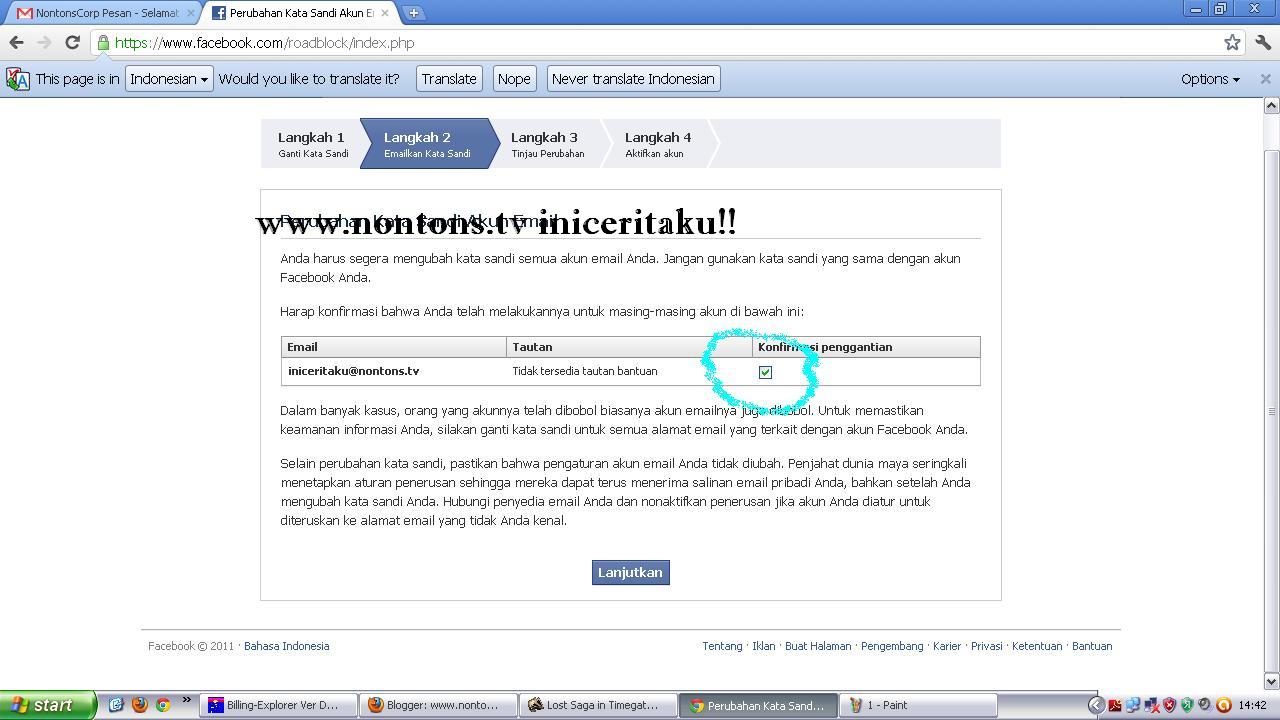Launch Firefox from quick launch
The image size is (1280, 720).
tap(139, 705)
